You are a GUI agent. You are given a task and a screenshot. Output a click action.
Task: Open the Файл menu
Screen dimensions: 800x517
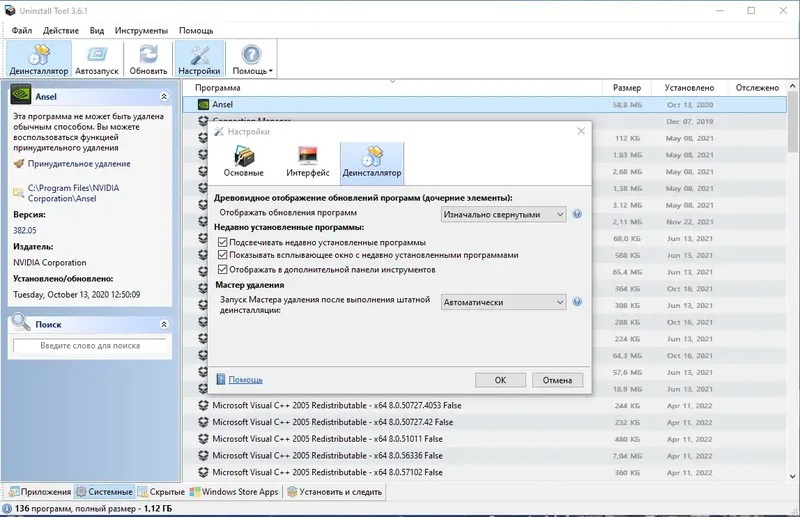[x=22, y=31]
